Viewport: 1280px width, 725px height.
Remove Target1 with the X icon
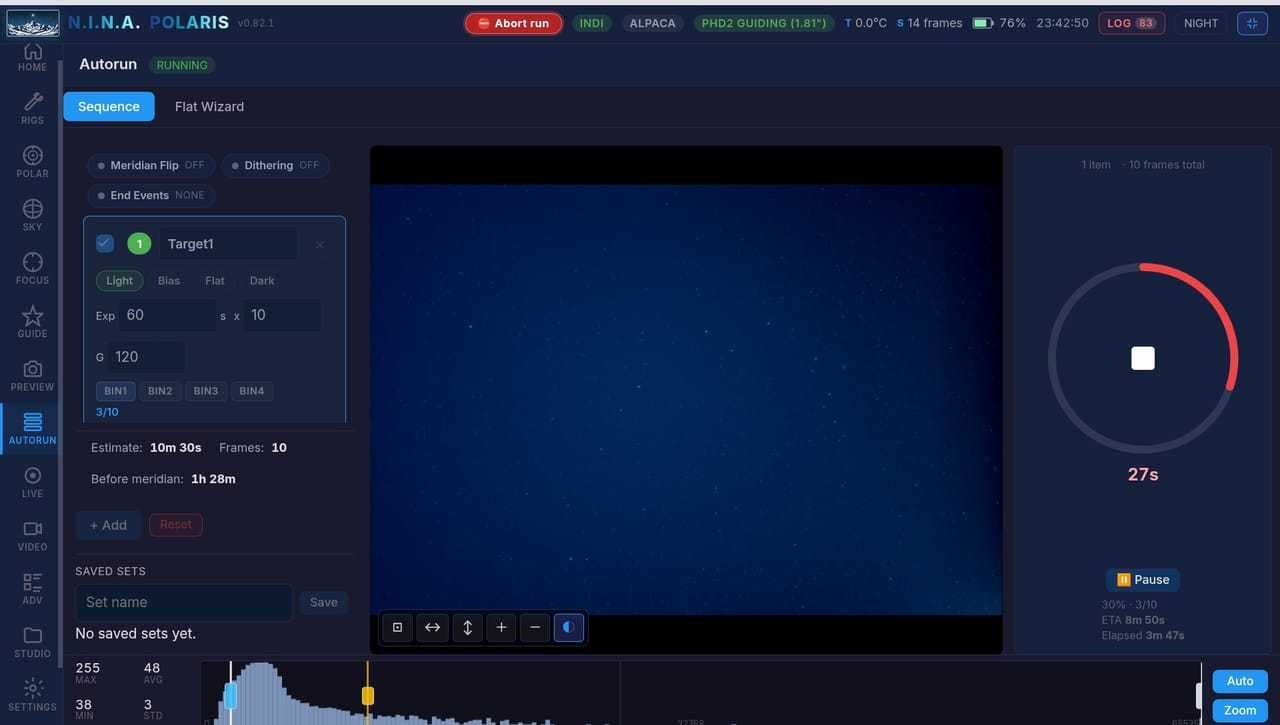(319, 244)
